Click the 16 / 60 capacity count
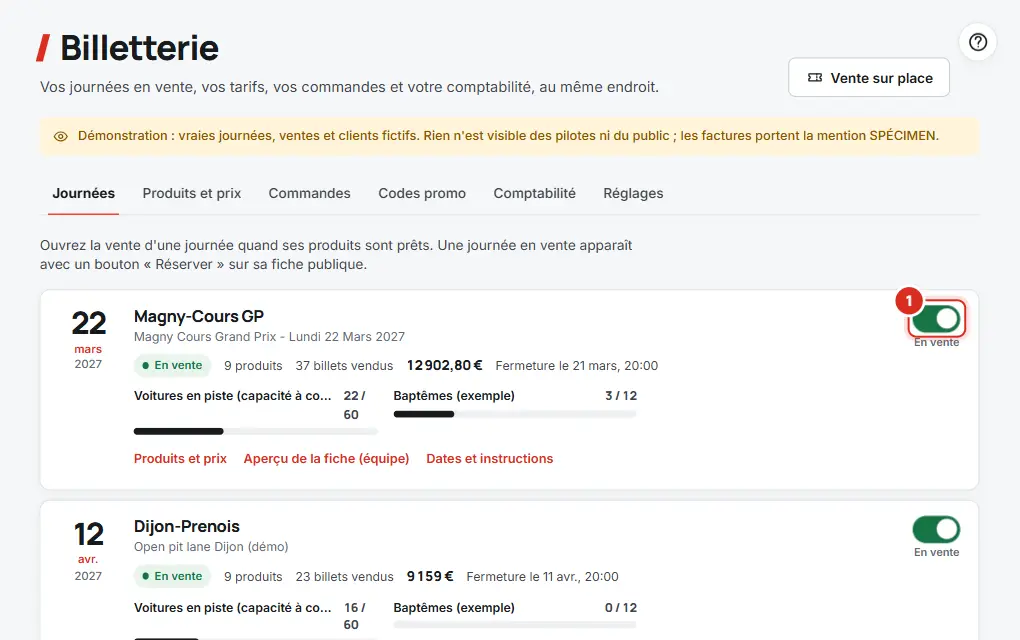1020x640 pixels. (354, 616)
